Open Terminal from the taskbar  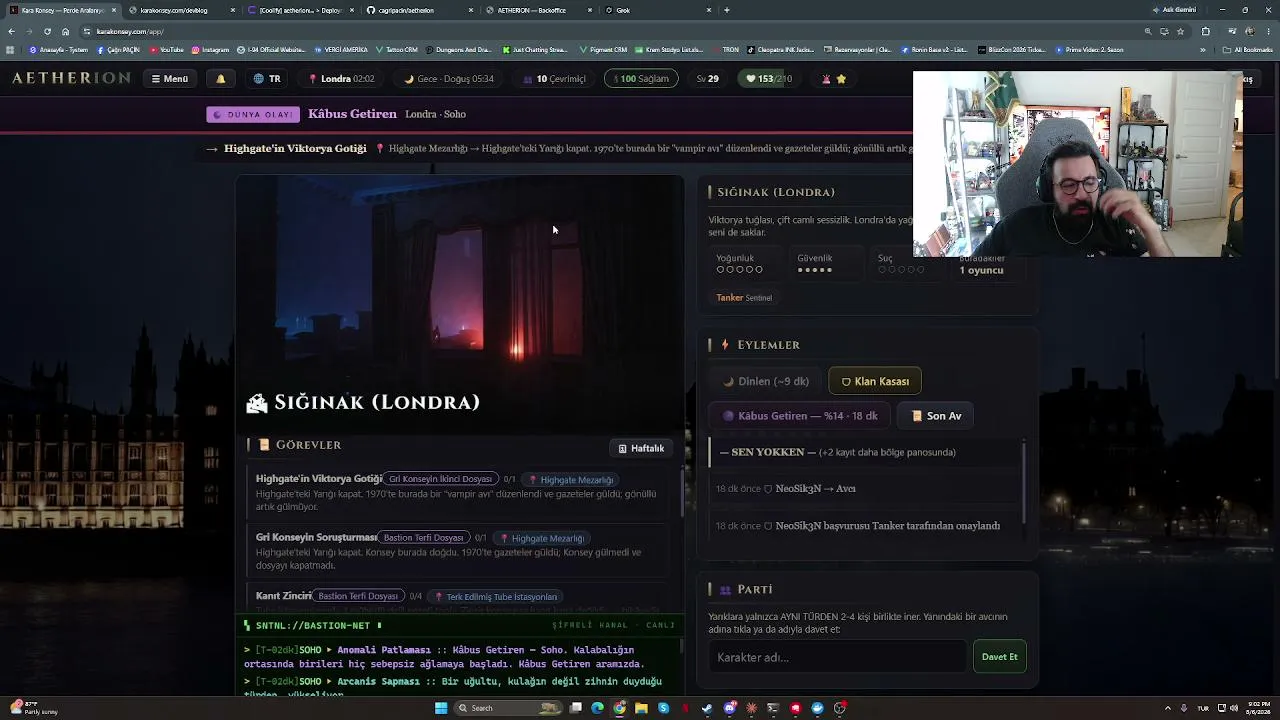773,708
